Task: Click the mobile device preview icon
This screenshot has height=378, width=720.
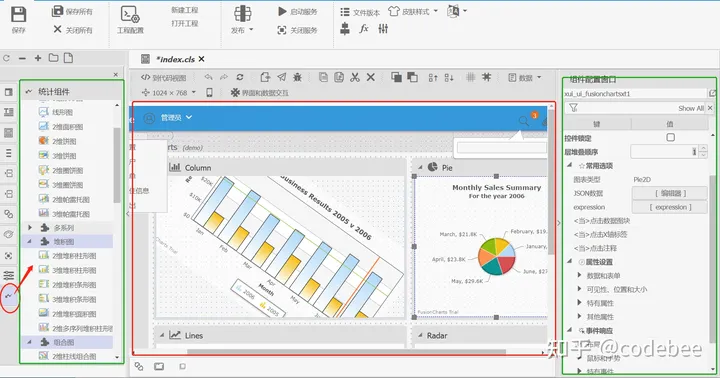Action: click(x=209, y=92)
